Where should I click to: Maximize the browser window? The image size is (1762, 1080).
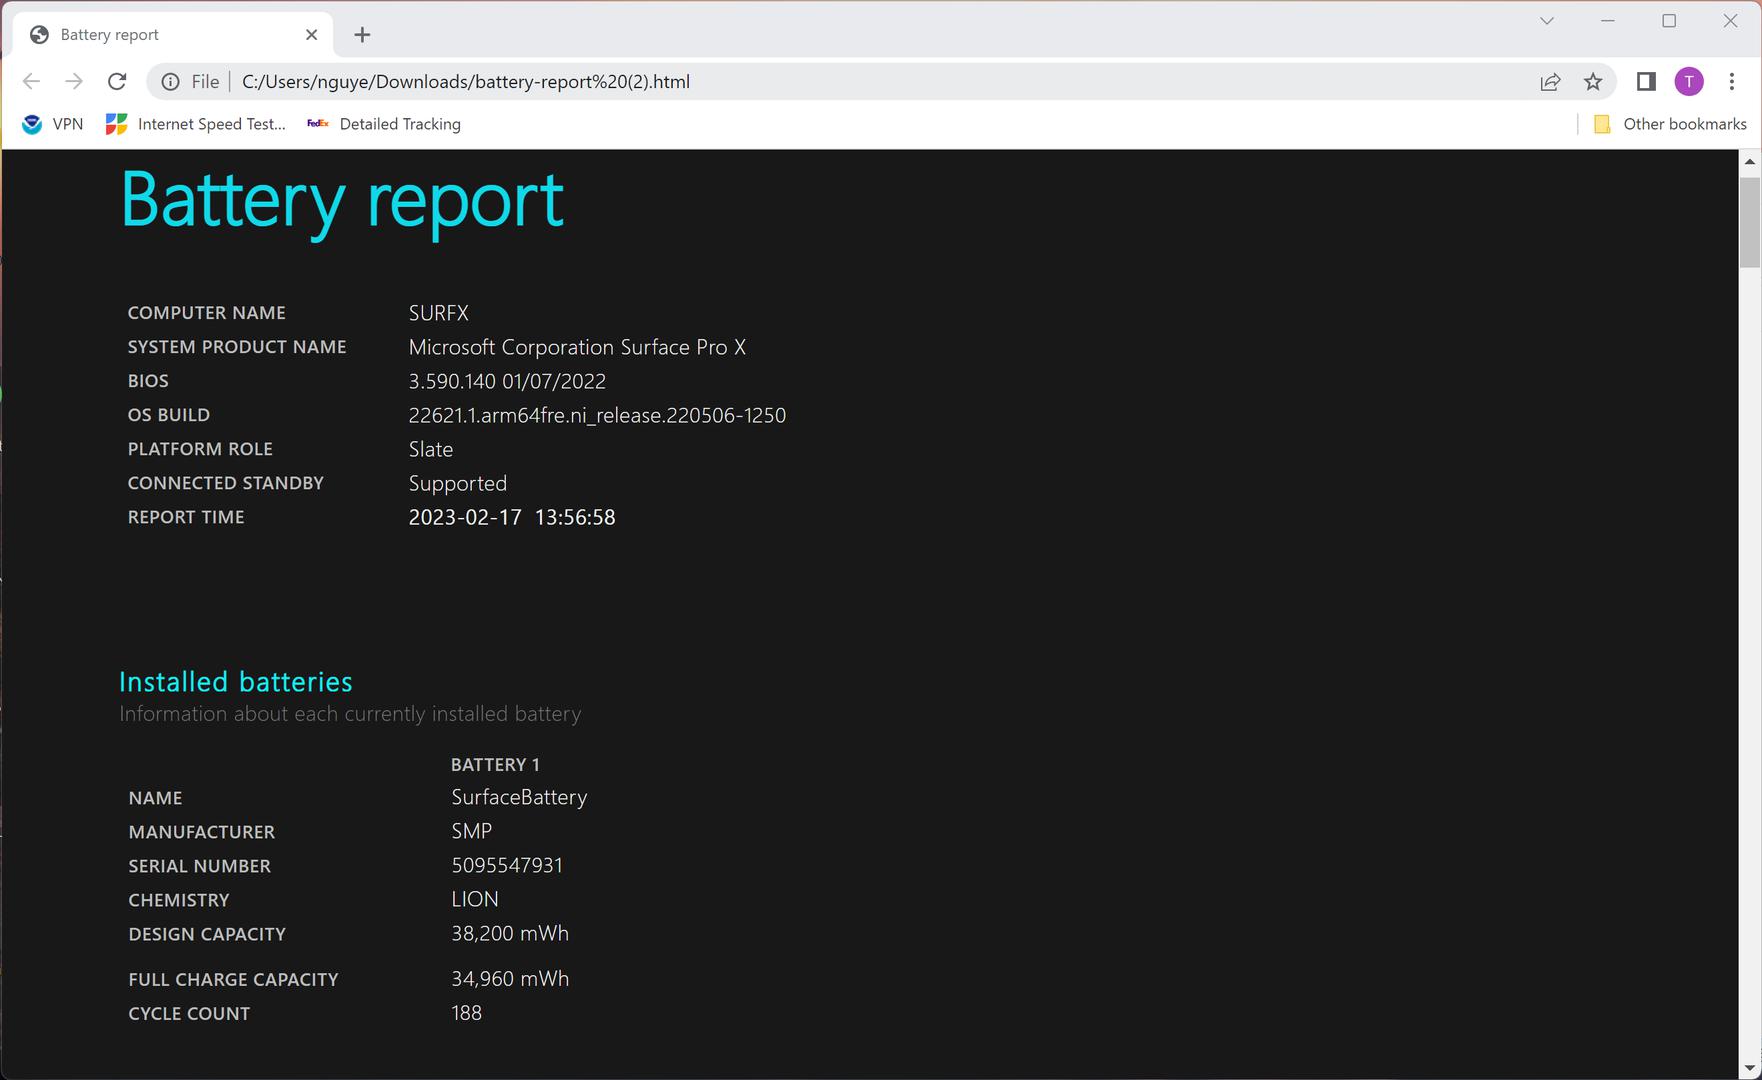[x=1669, y=21]
